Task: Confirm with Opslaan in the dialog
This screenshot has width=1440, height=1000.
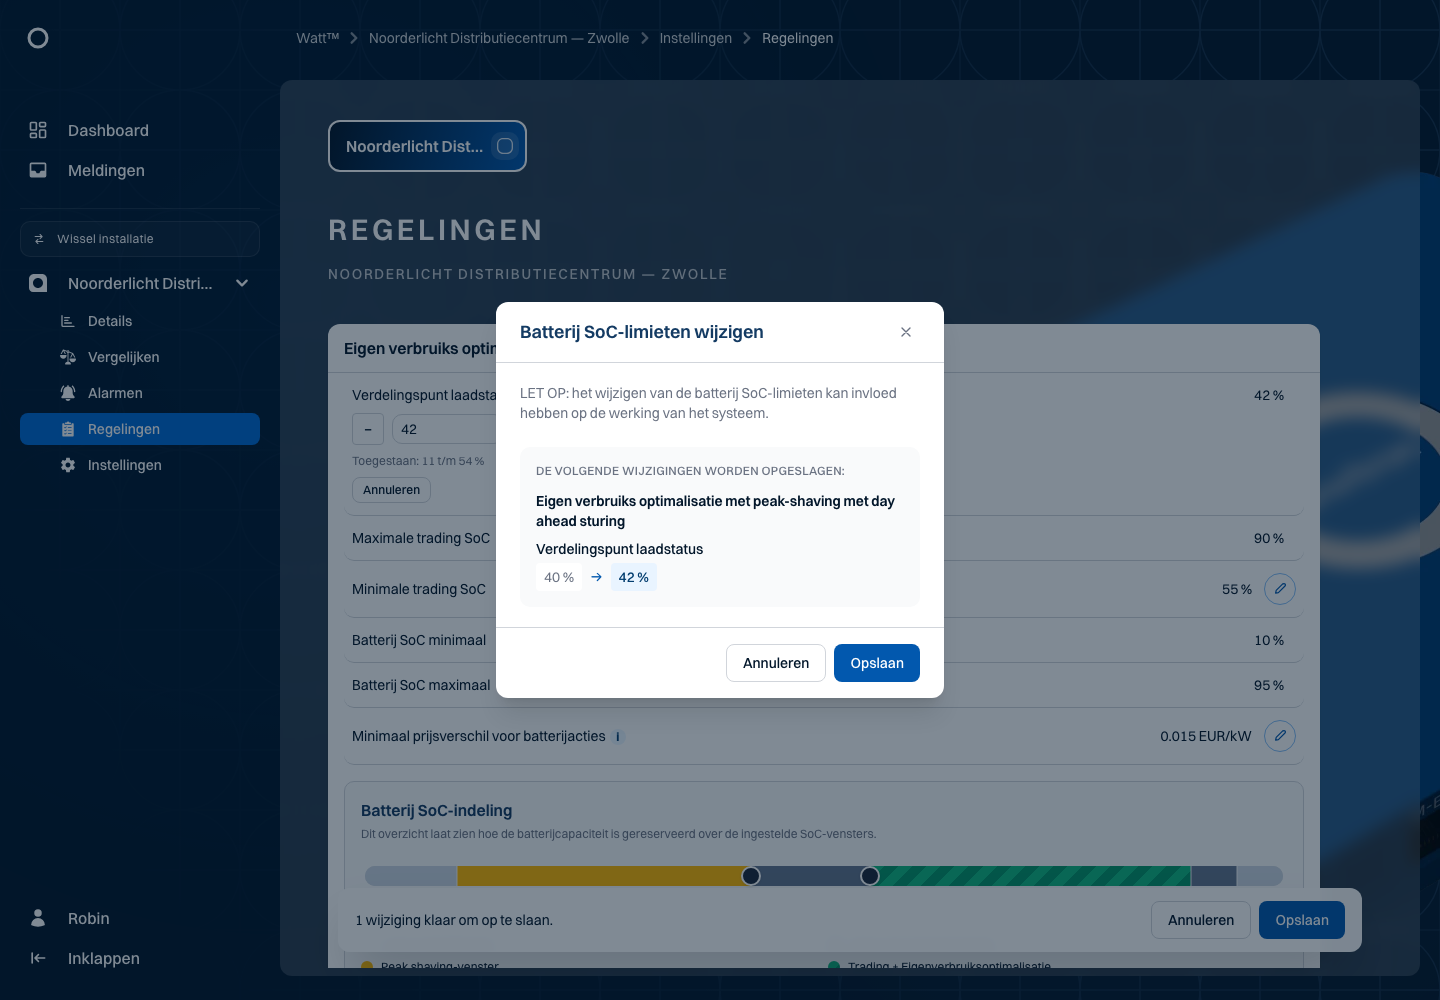Action: (877, 663)
